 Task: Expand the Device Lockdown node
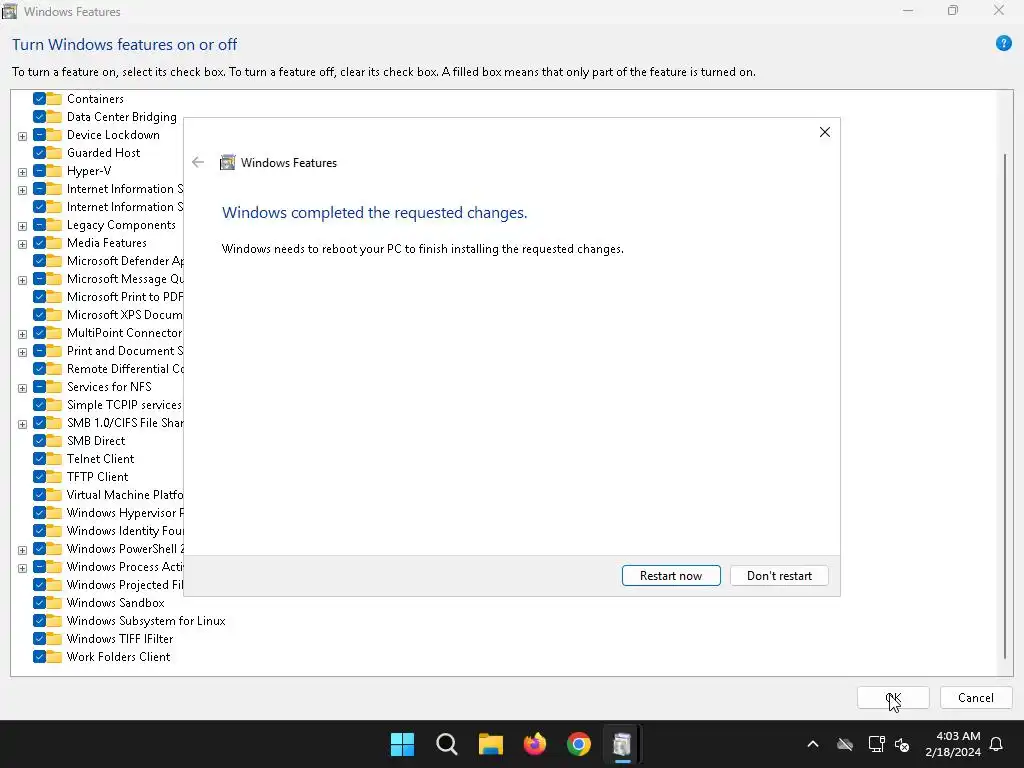click(x=22, y=136)
